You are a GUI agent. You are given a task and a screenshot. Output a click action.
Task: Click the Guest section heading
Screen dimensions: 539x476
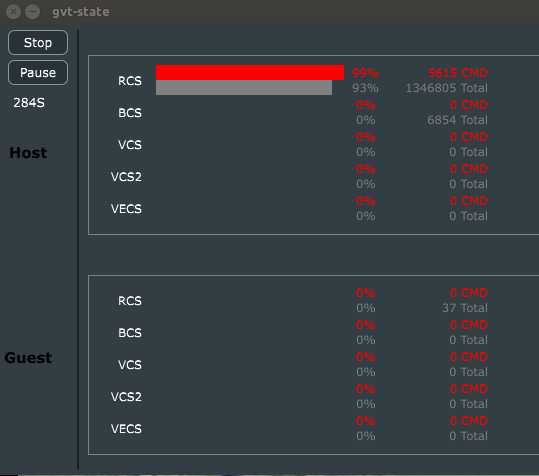pyautogui.click(x=28, y=358)
